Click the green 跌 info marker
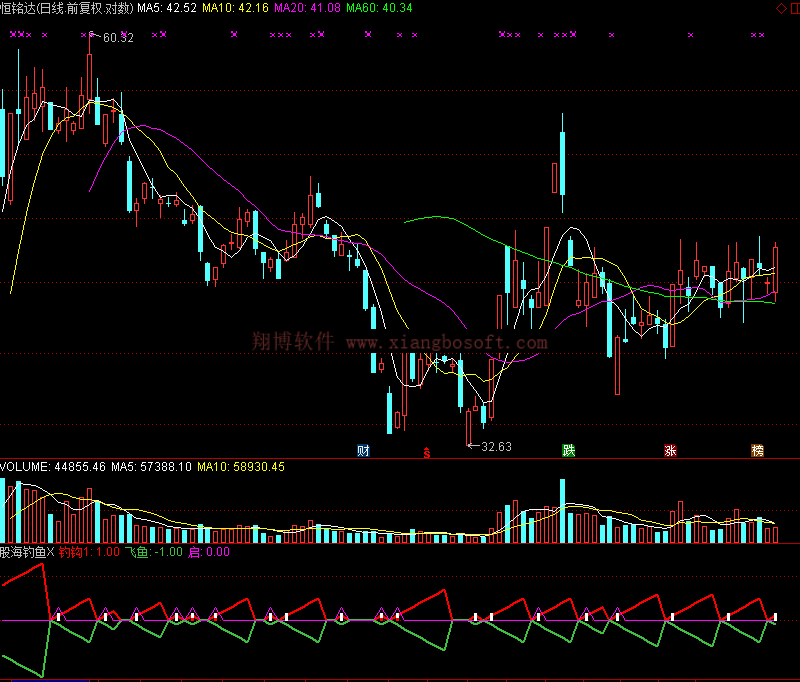This screenshot has width=800, height=682. point(568,450)
